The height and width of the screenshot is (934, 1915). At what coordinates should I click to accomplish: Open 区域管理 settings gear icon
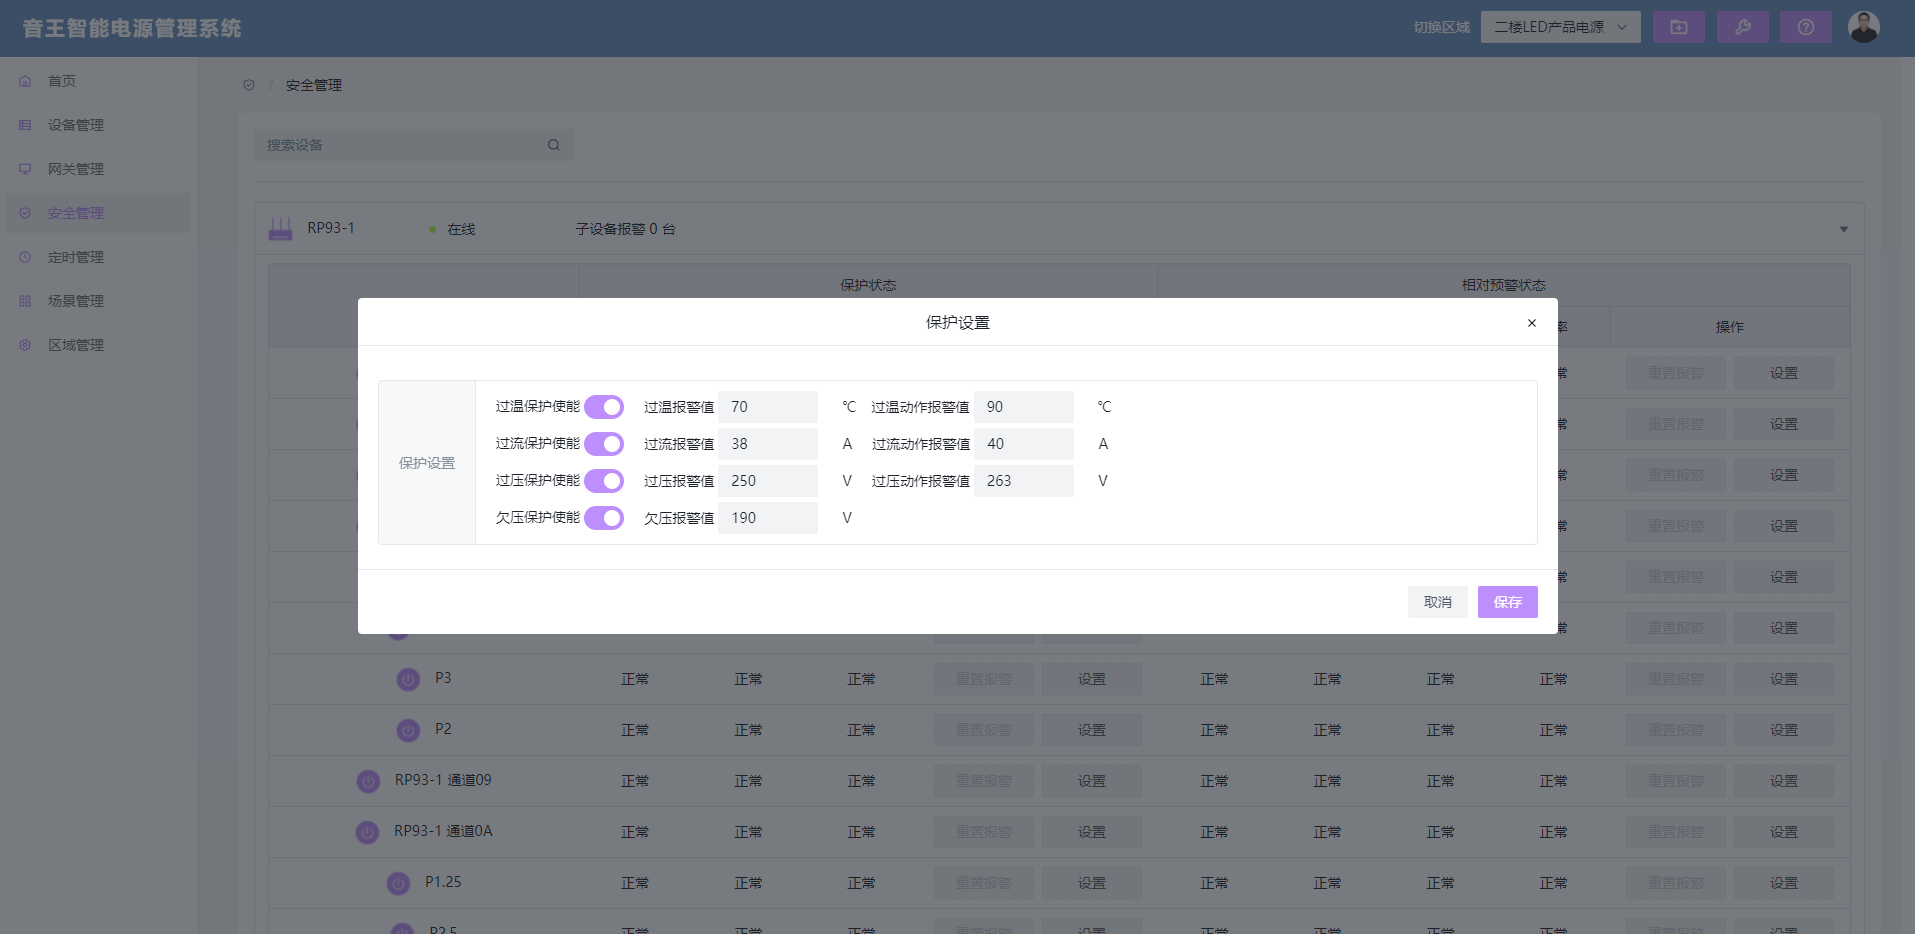click(24, 345)
